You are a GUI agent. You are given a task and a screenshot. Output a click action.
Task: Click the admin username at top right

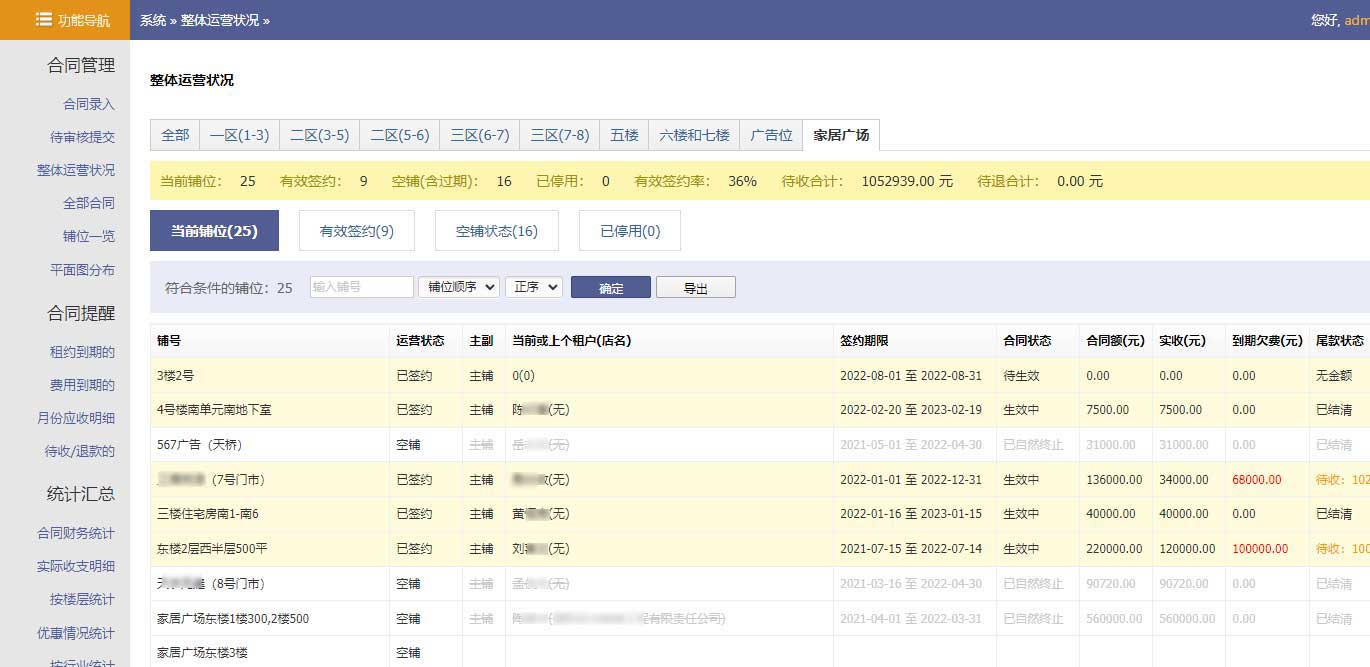(1357, 20)
